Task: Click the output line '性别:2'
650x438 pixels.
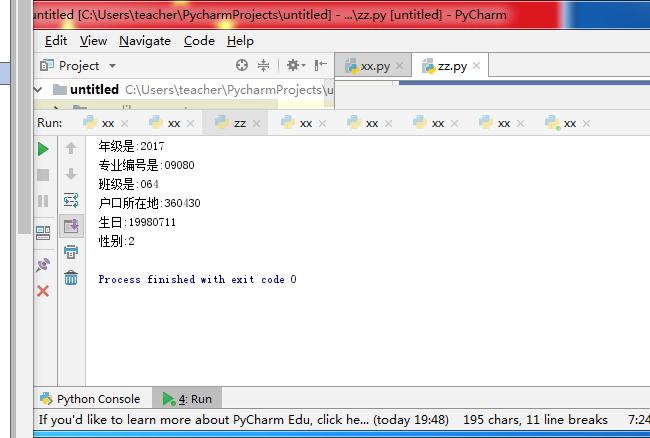Action: point(116,241)
